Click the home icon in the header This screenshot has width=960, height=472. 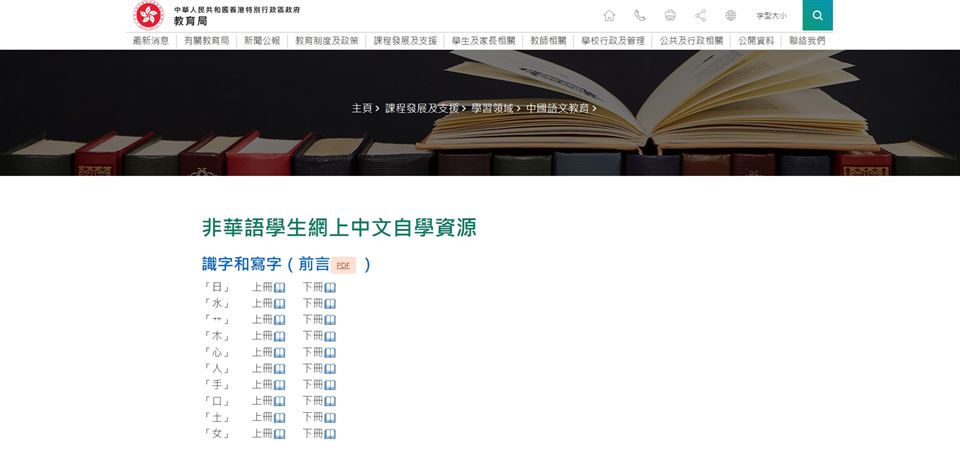(x=609, y=15)
